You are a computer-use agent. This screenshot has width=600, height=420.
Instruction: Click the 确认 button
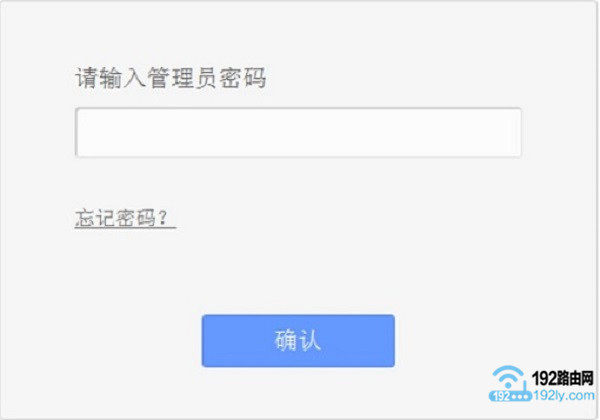click(298, 341)
